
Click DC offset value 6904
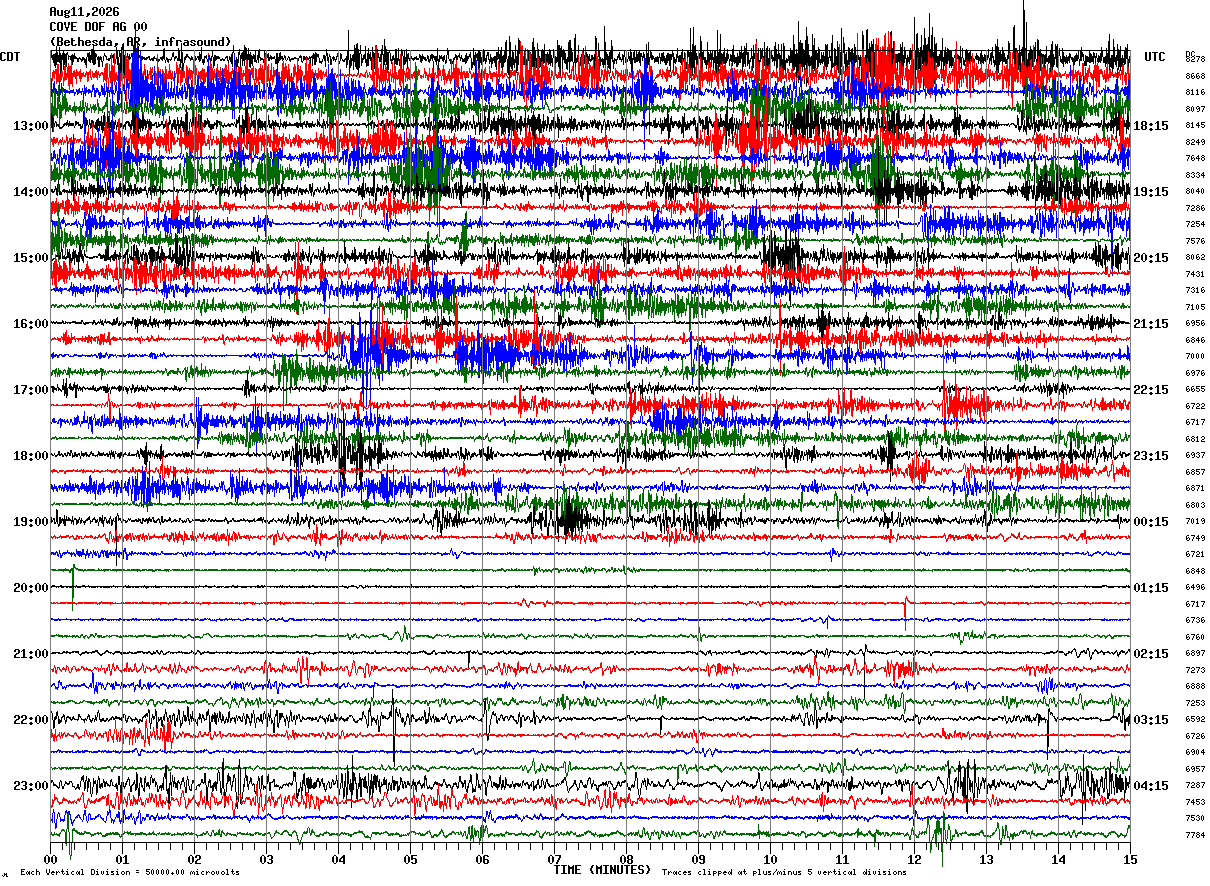click(x=1195, y=752)
